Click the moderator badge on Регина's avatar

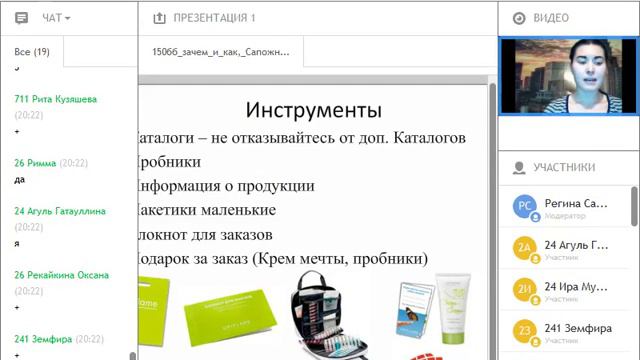coord(535,217)
